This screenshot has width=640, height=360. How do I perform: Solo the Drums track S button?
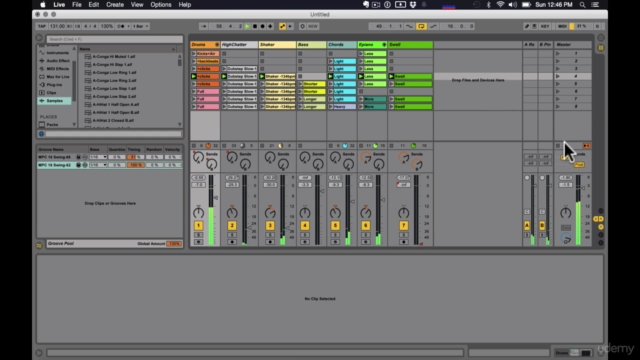coord(198,235)
